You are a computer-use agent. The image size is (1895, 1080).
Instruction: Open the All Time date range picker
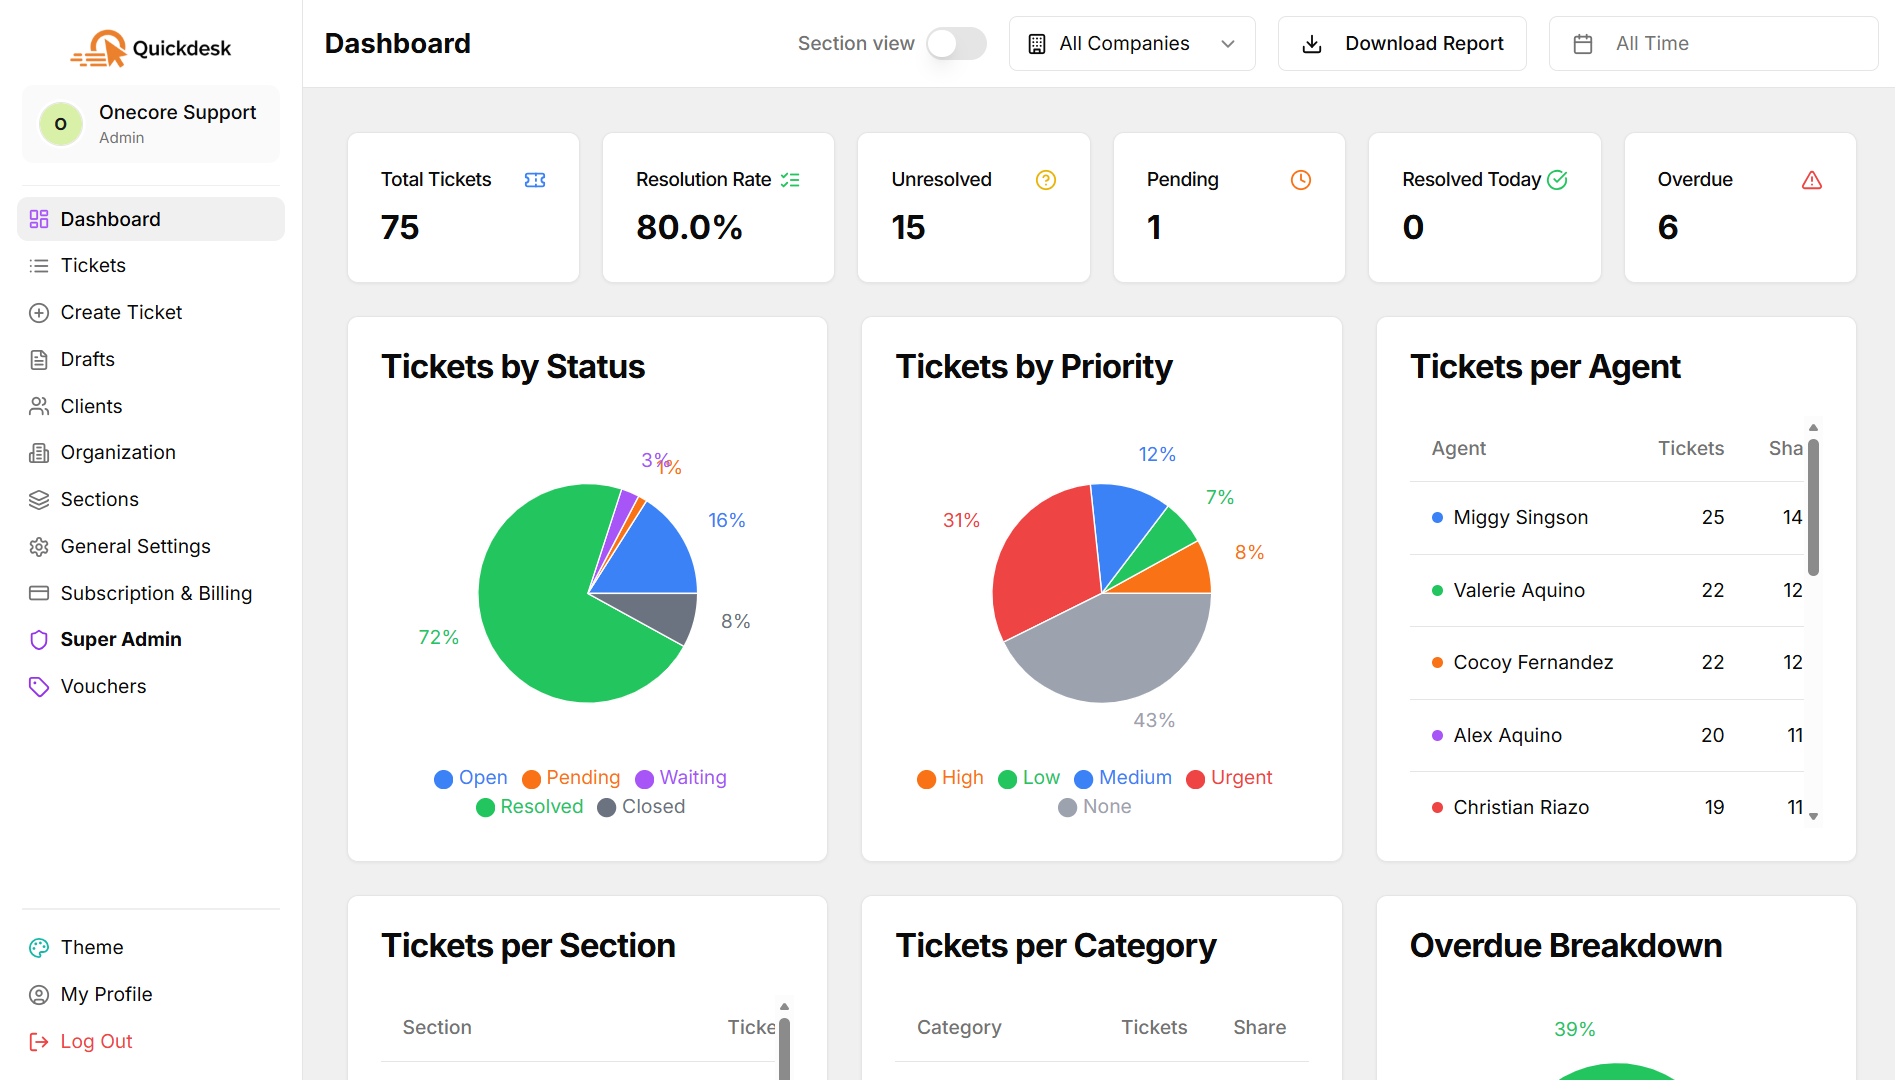[1713, 44]
